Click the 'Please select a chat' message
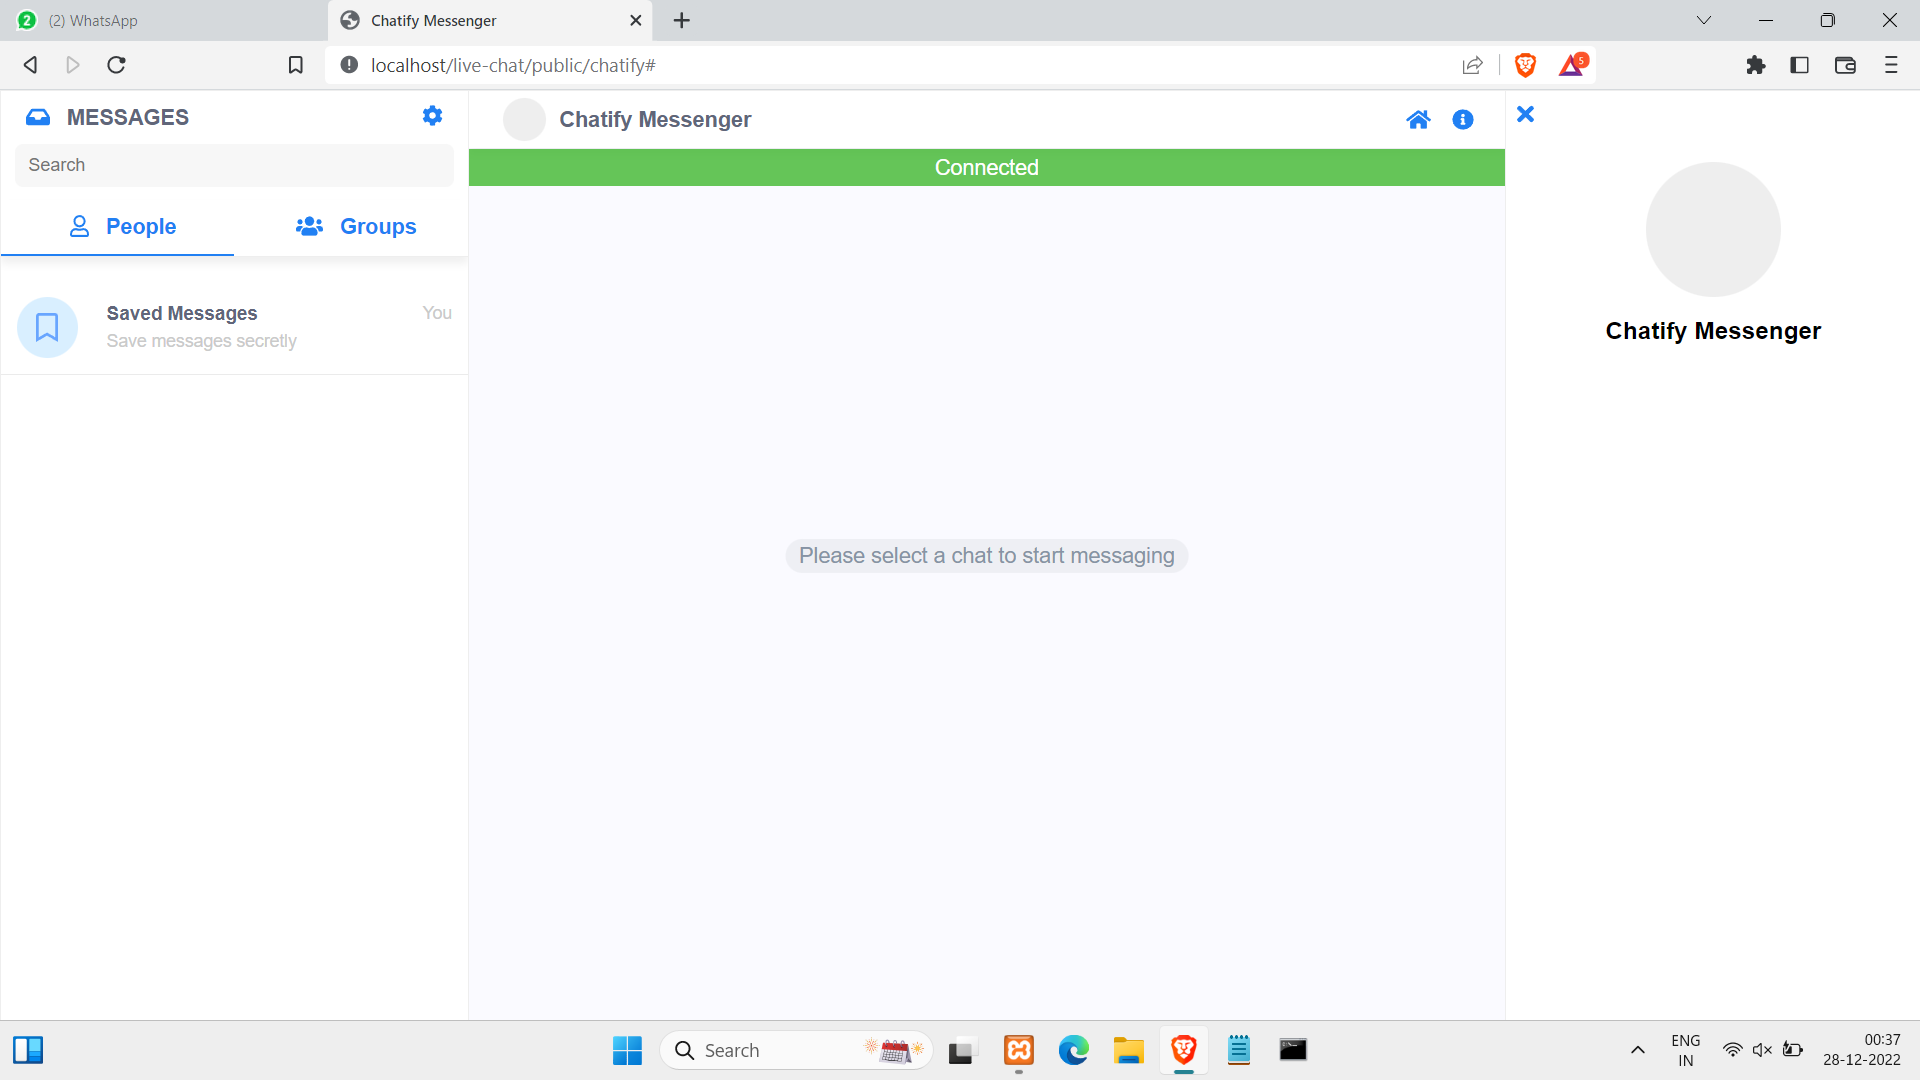Image resolution: width=1920 pixels, height=1080 pixels. (x=987, y=556)
